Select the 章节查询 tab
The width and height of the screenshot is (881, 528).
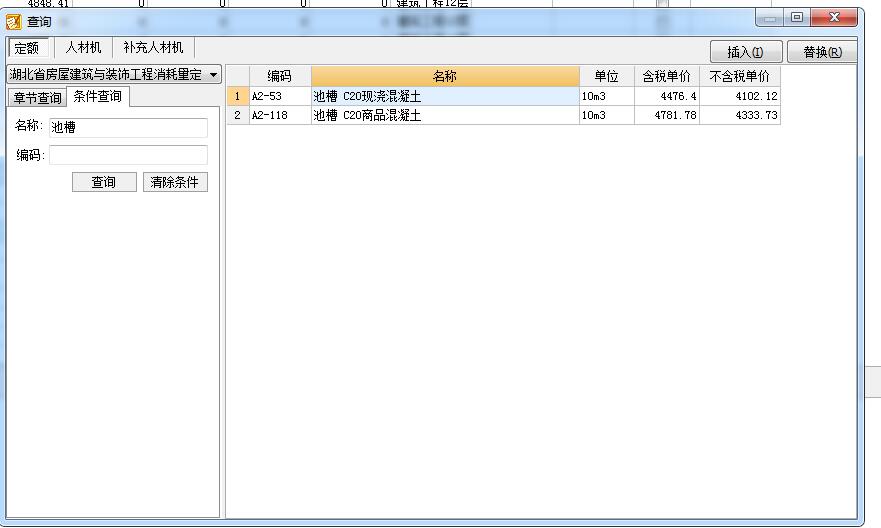(37, 98)
